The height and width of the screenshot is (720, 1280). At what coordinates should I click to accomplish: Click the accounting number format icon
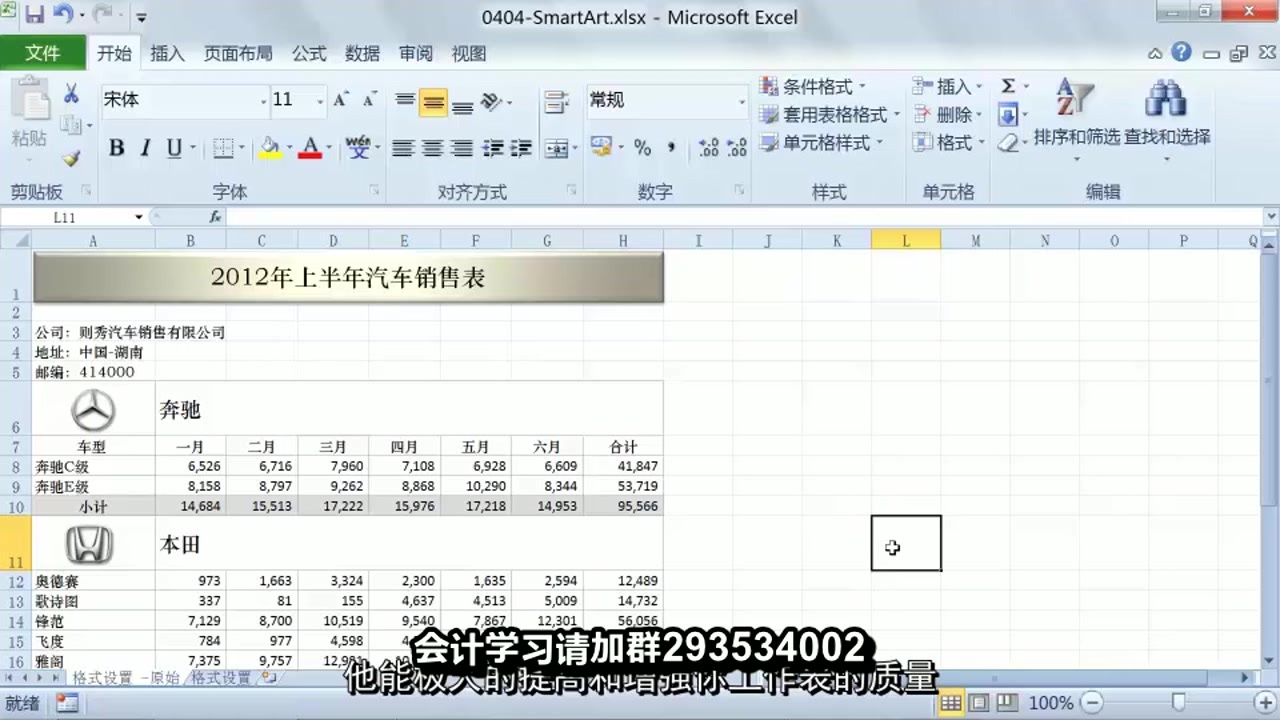(x=601, y=147)
